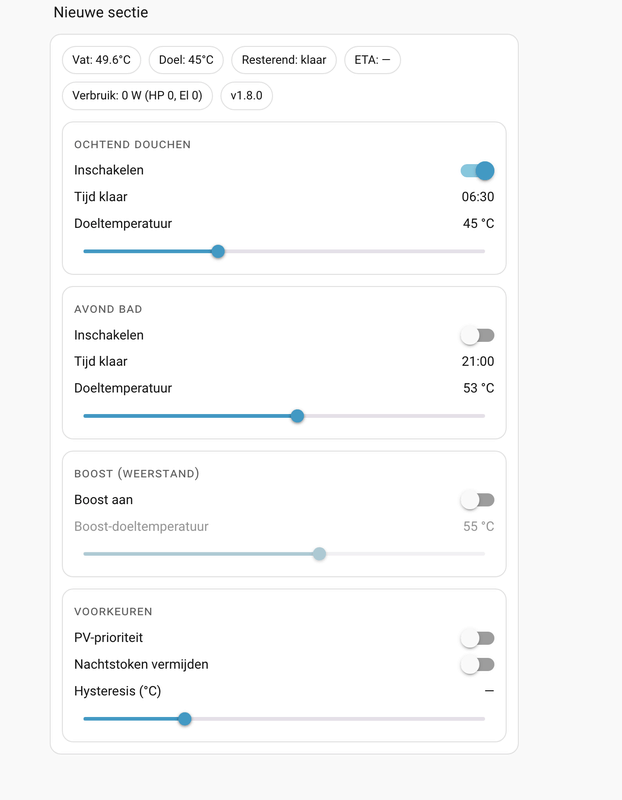Viewport: 622px width, 800px height.
Task: Click the 53 °C Doeltemperatuur value
Action: (478, 388)
